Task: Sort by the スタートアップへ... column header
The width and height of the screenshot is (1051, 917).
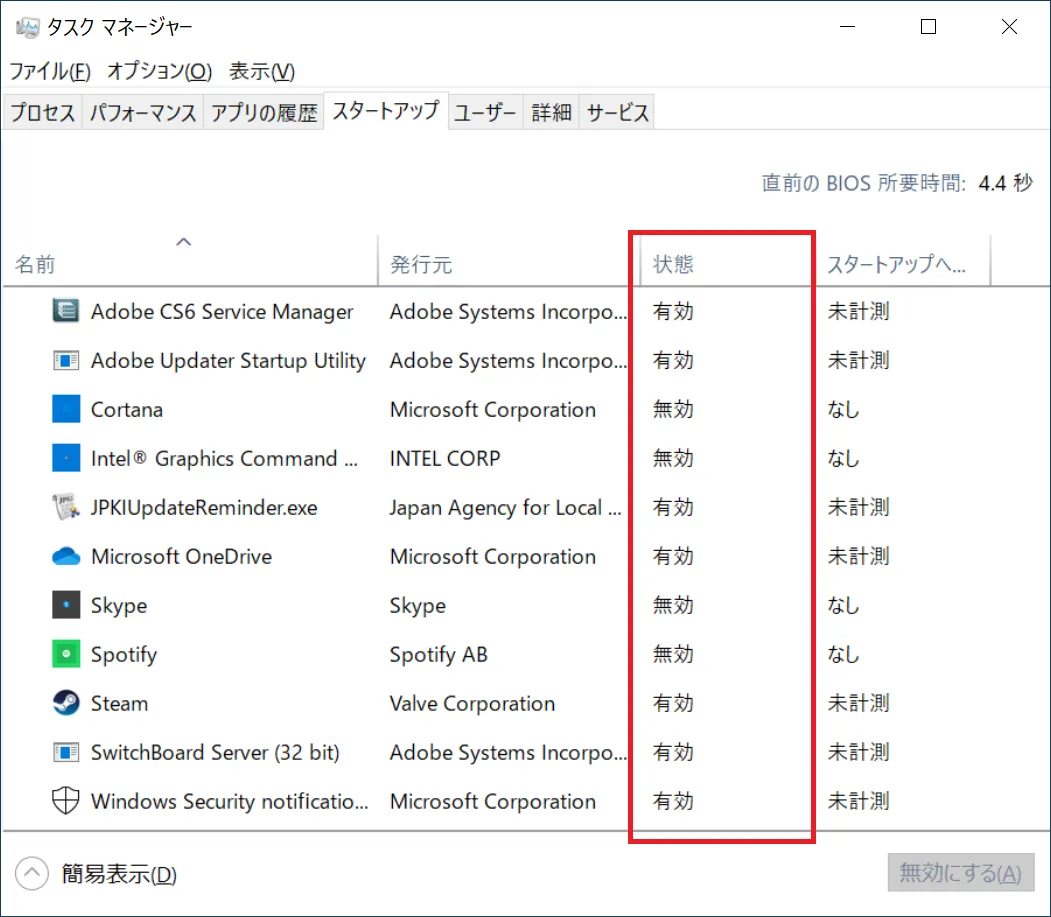Action: click(x=902, y=259)
